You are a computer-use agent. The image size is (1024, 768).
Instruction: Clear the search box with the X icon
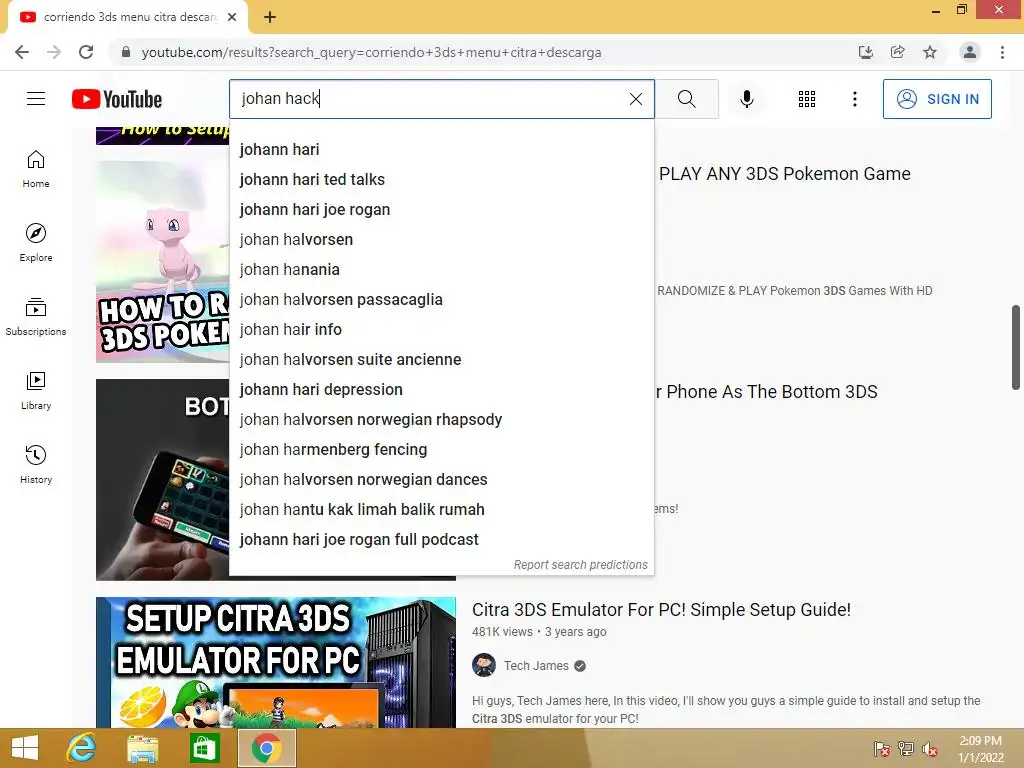coord(635,99)
